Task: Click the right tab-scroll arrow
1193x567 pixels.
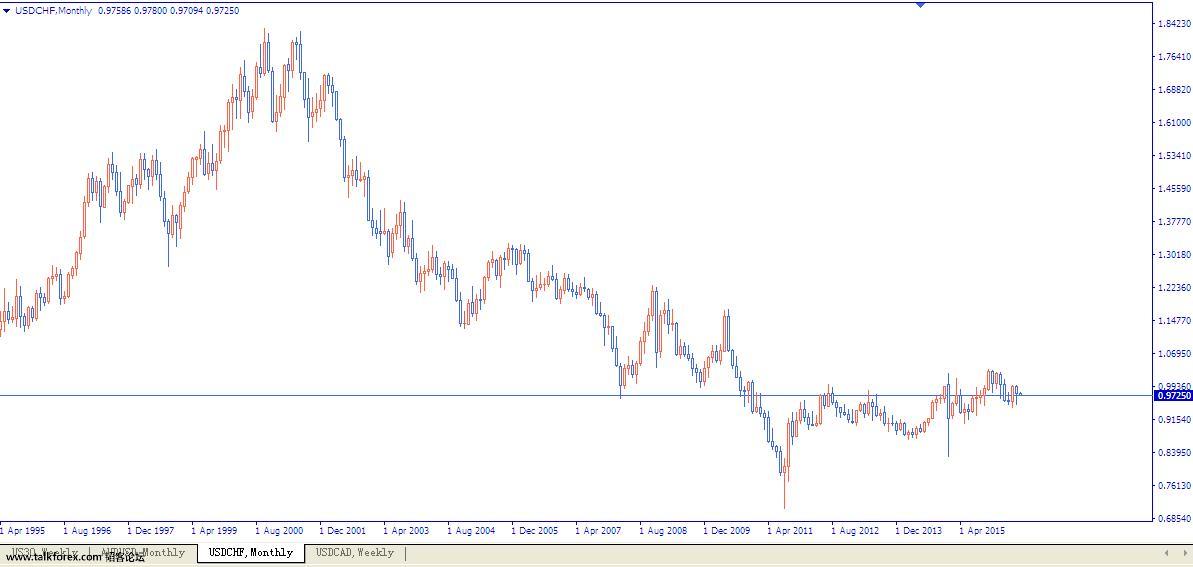Action: point(1184,553)
